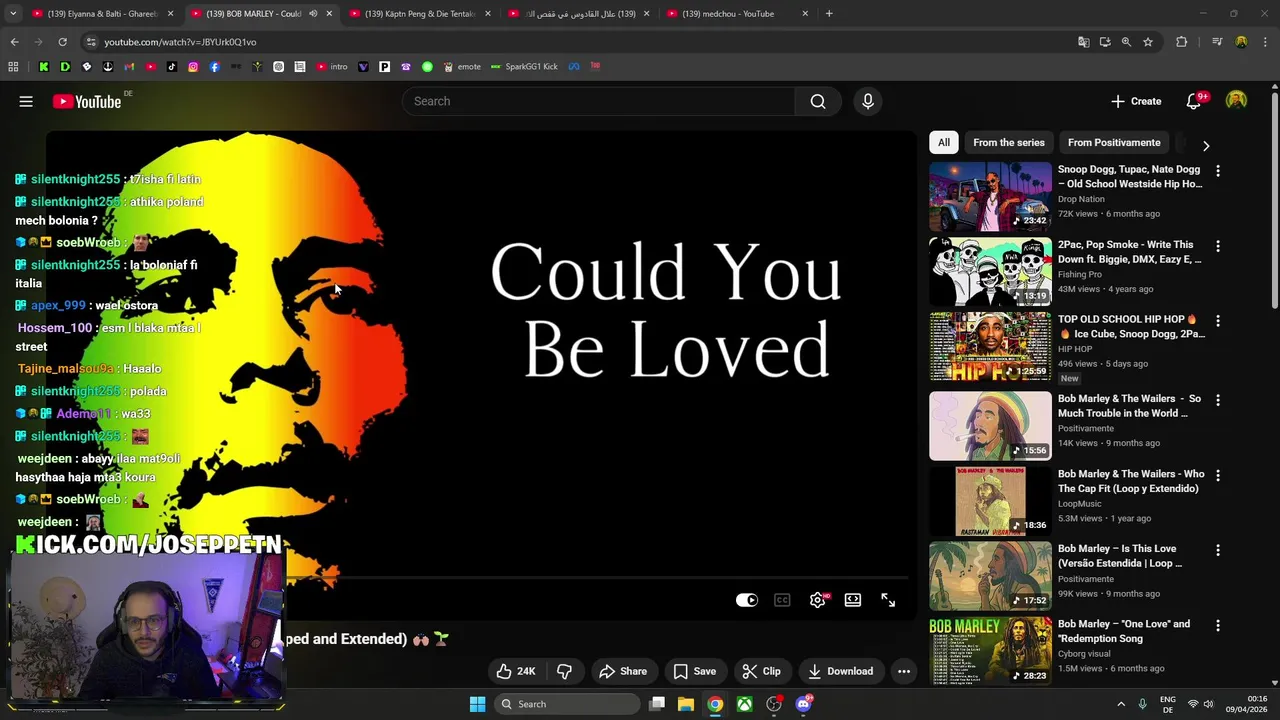Open options for TOP OLD SCHOOL HIP HOP video

[x=1217, y=321]
